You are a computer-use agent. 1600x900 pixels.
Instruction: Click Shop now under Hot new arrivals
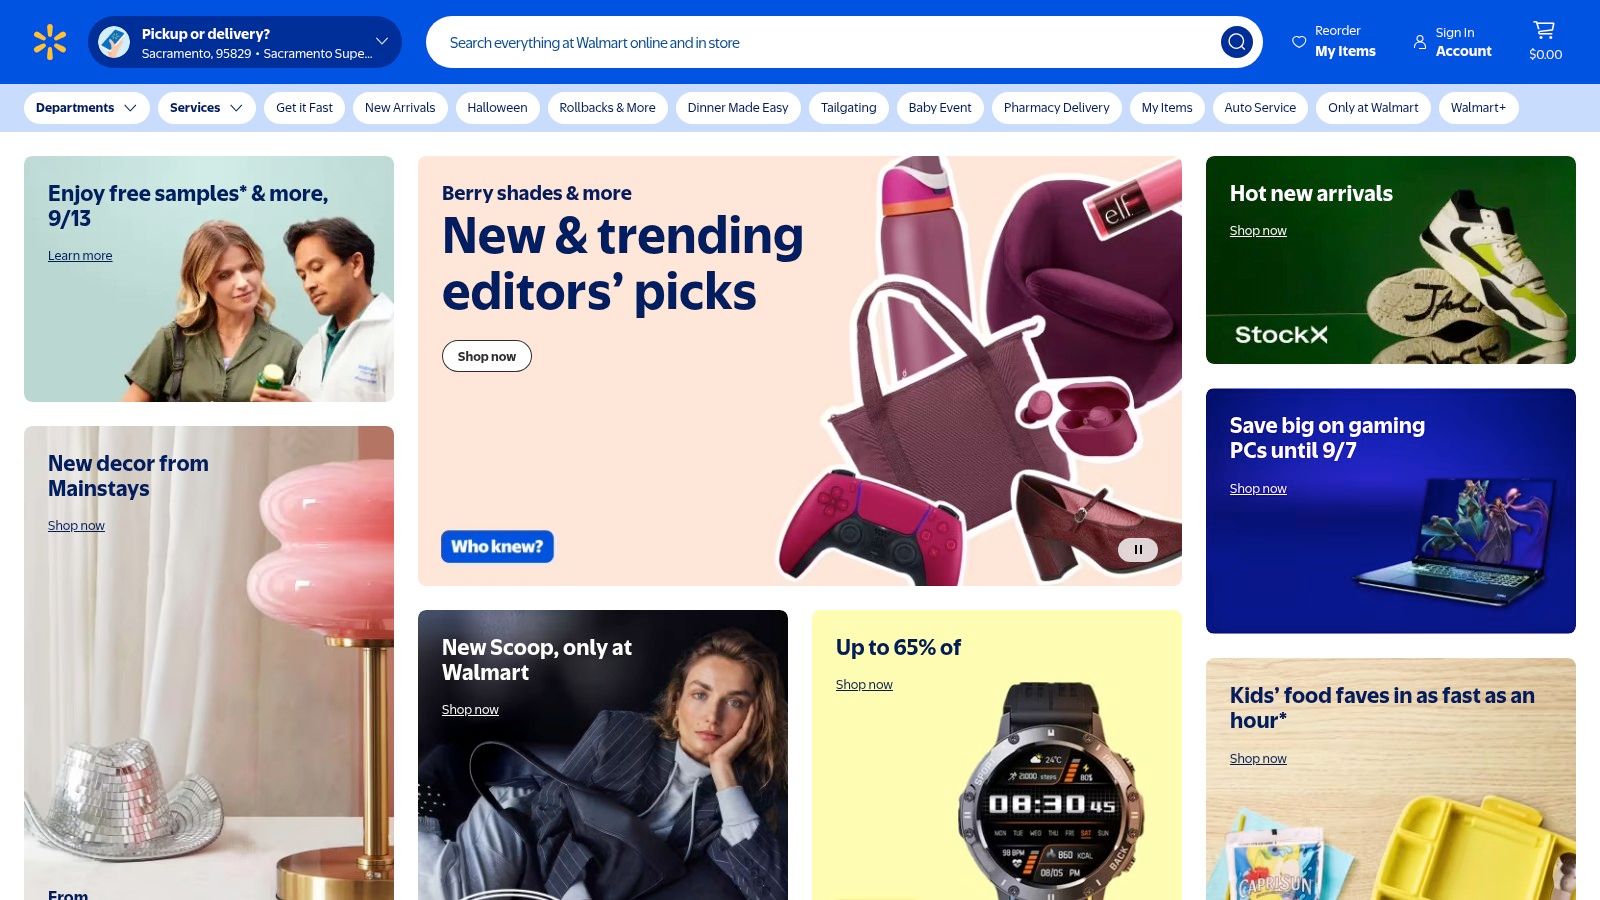pyautogui.click(x=1257, y=231)
